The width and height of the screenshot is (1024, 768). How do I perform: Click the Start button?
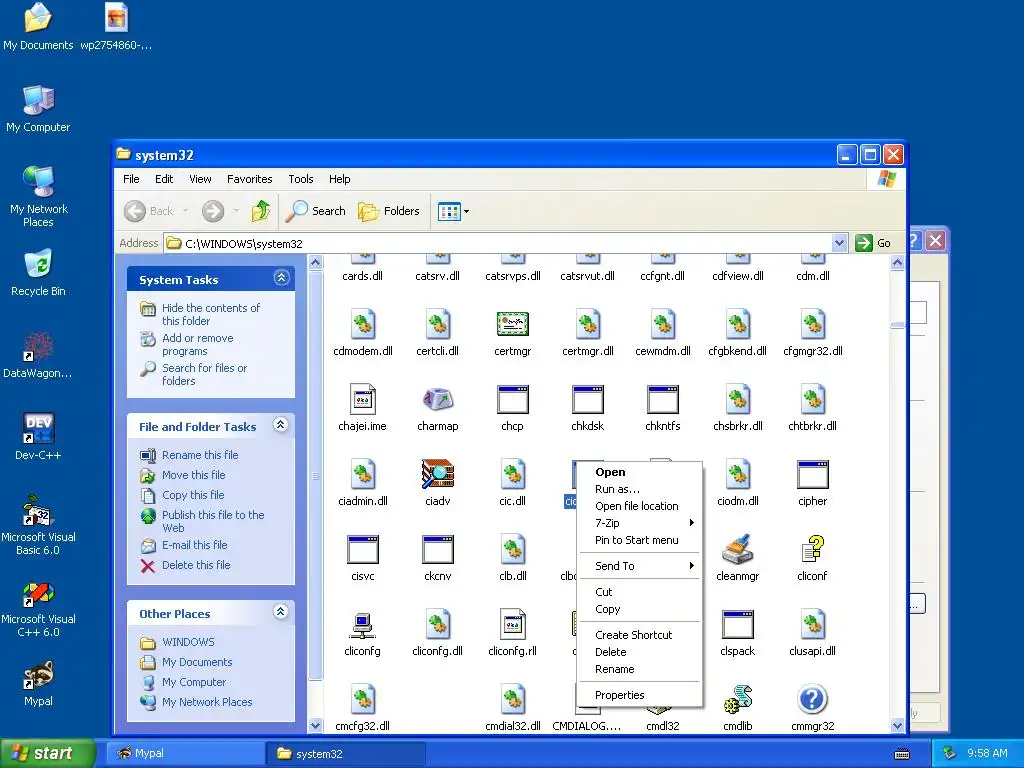coord(47,753)
